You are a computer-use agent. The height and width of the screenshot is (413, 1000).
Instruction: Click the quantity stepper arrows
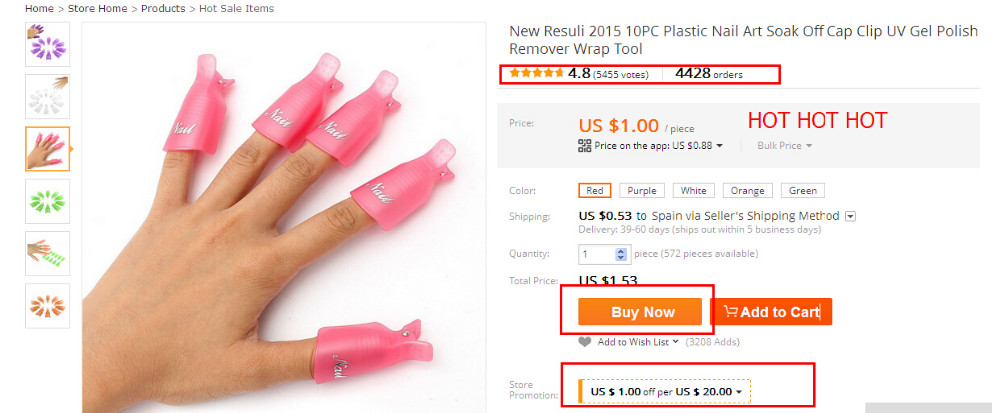621,254
